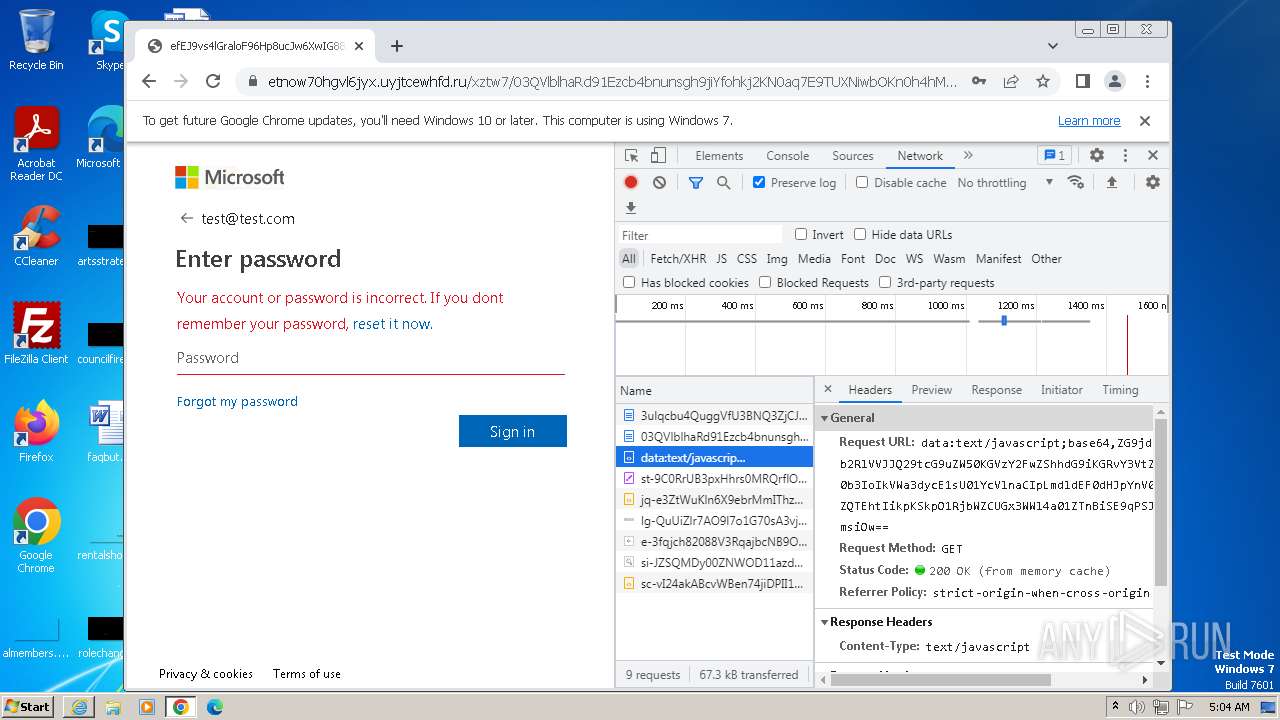Screen dimensions: 1280x720
Task: Open DevTools settings gear
Action: pos(1097,156)
